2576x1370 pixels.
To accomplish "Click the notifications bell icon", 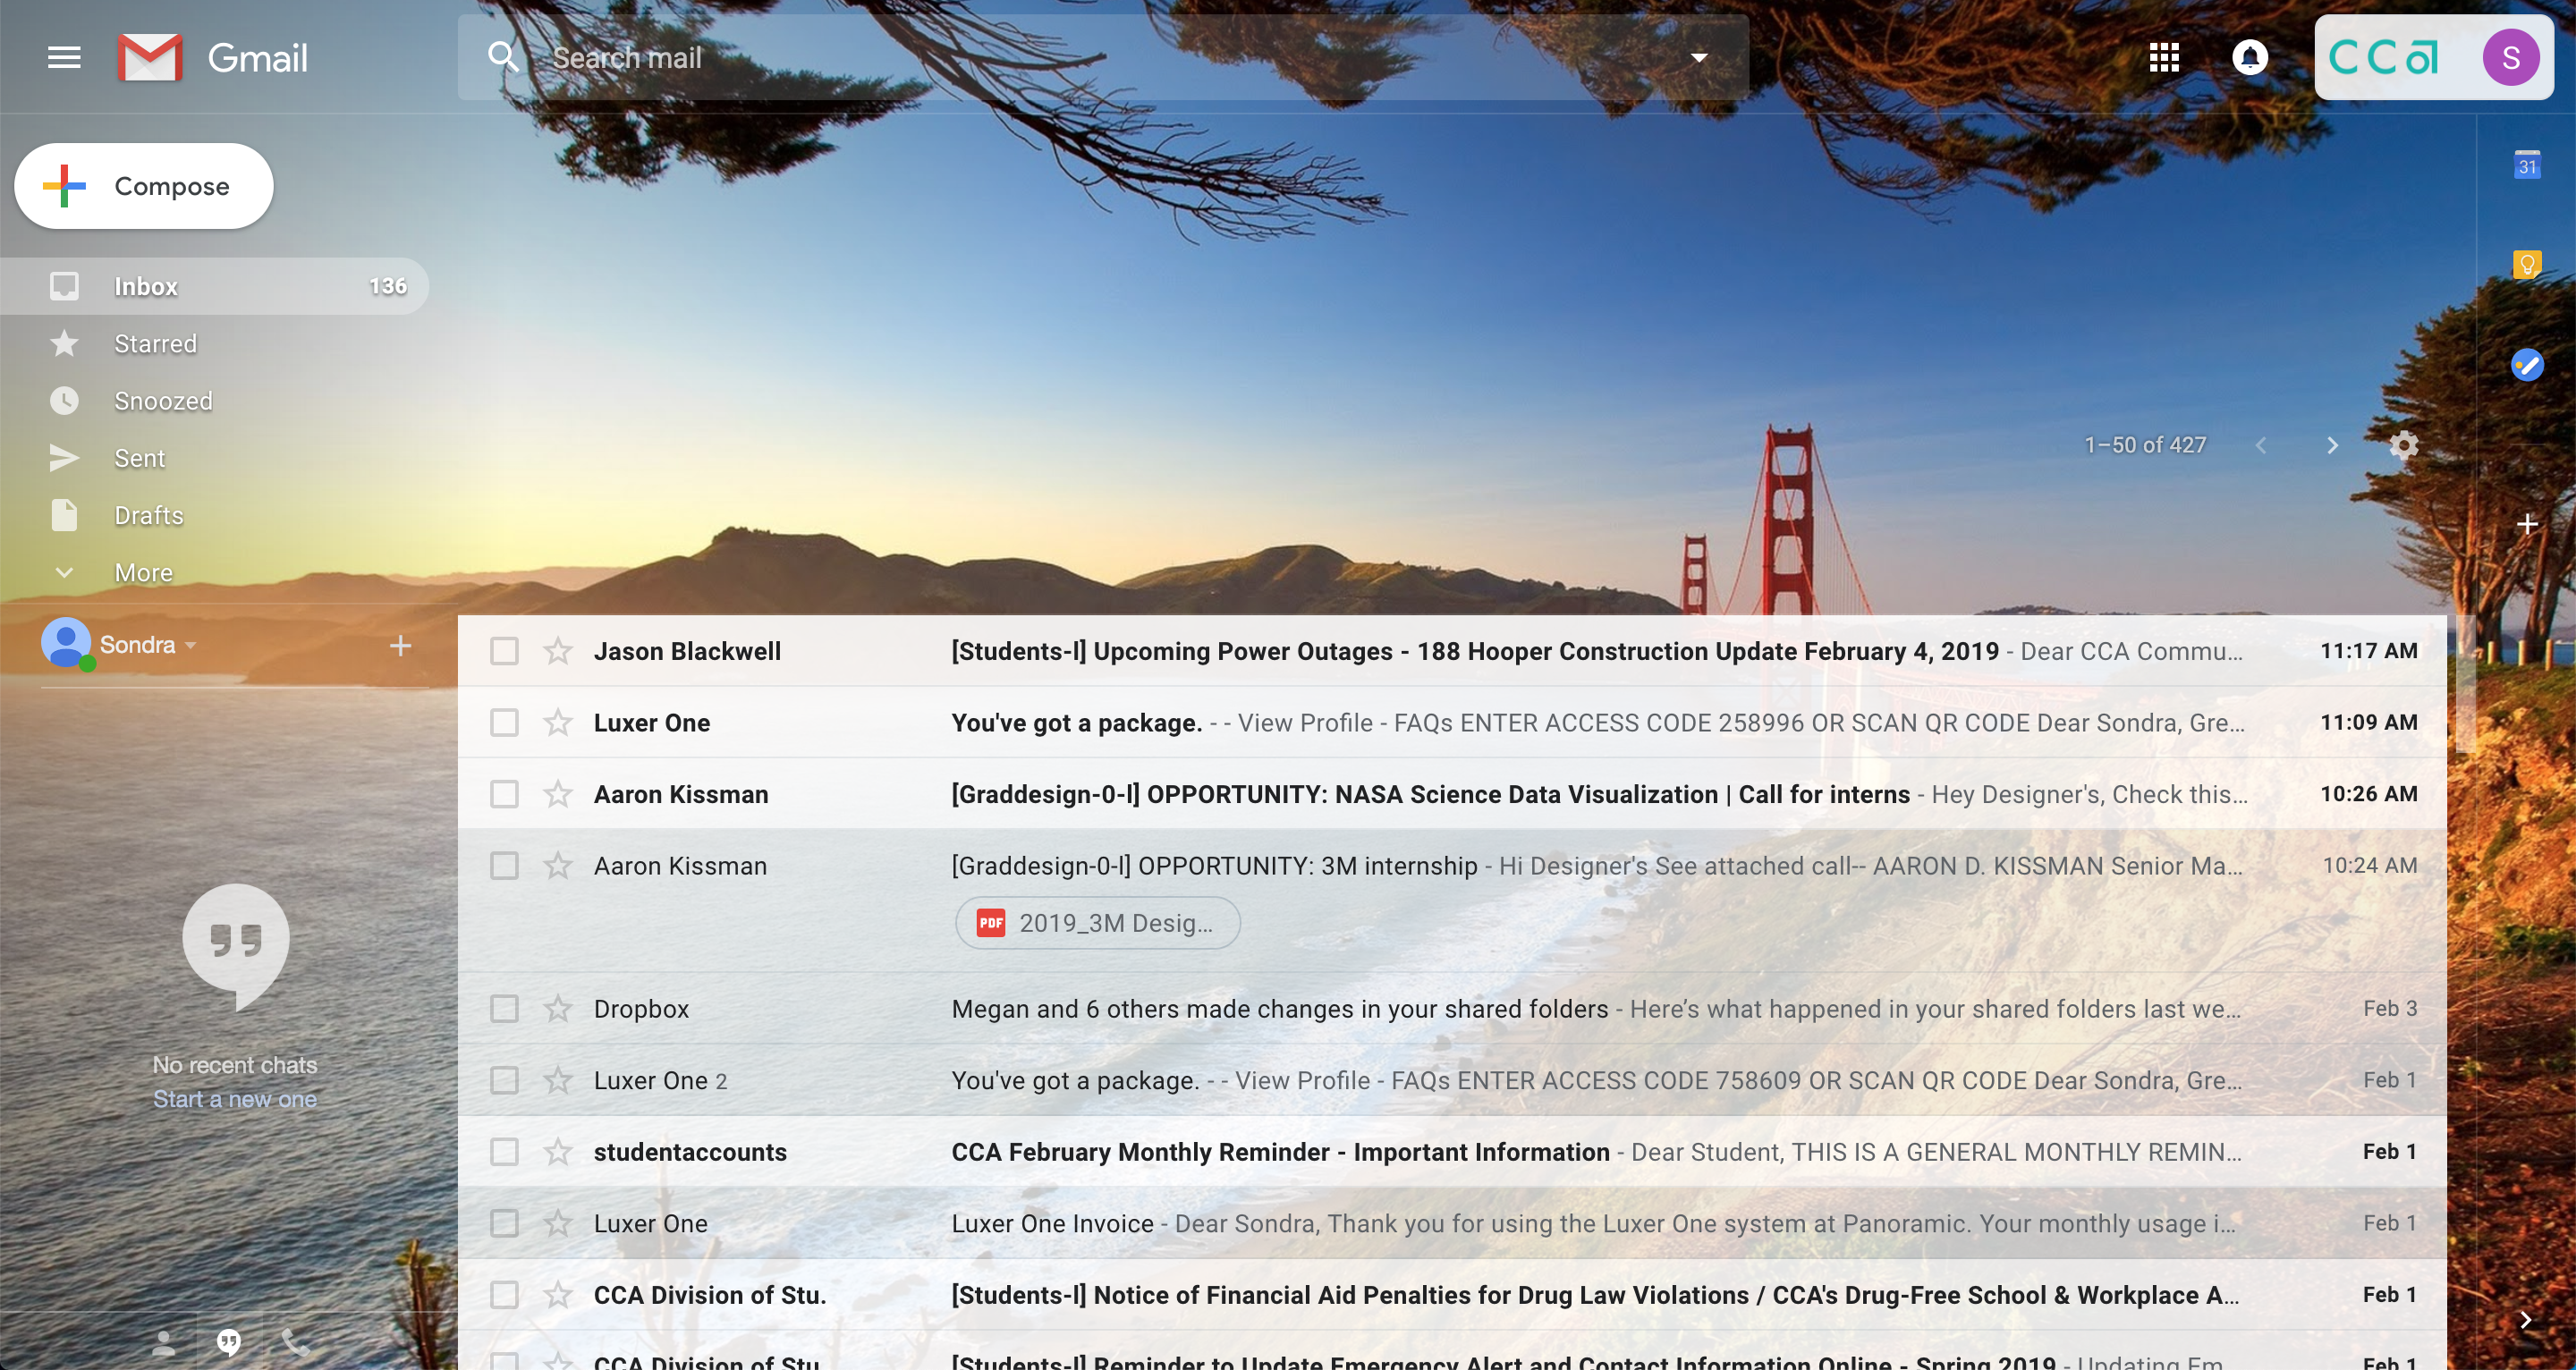I will 2250,58.
